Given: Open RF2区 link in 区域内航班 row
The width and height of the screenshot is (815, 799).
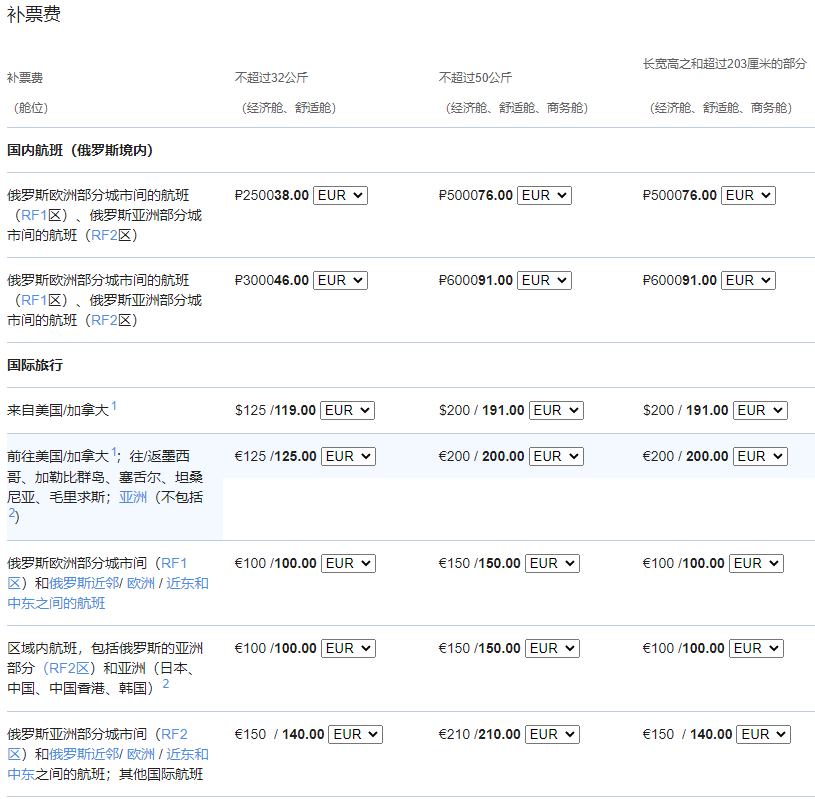Looking at the screenshot, I should [69, 668].
